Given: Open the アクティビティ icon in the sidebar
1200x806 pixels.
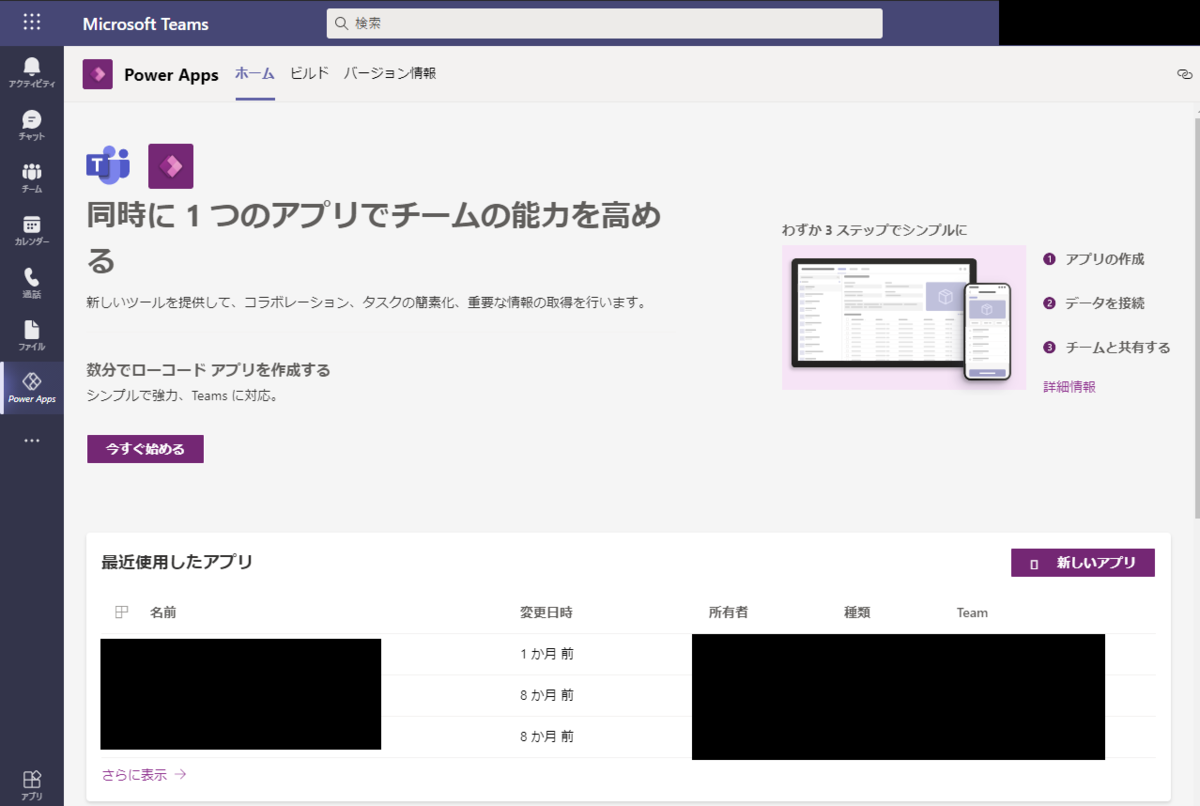Looking at the screenshot, I should [32, 70].
